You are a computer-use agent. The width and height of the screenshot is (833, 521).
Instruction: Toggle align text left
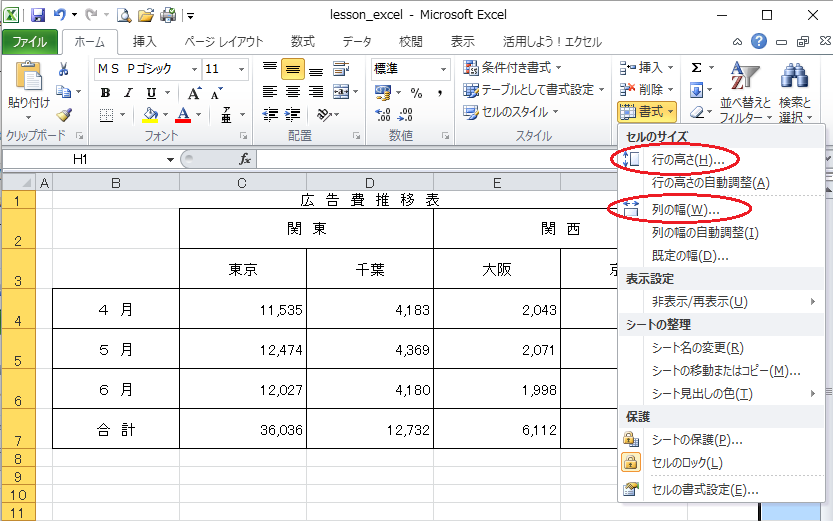(270, 92)
